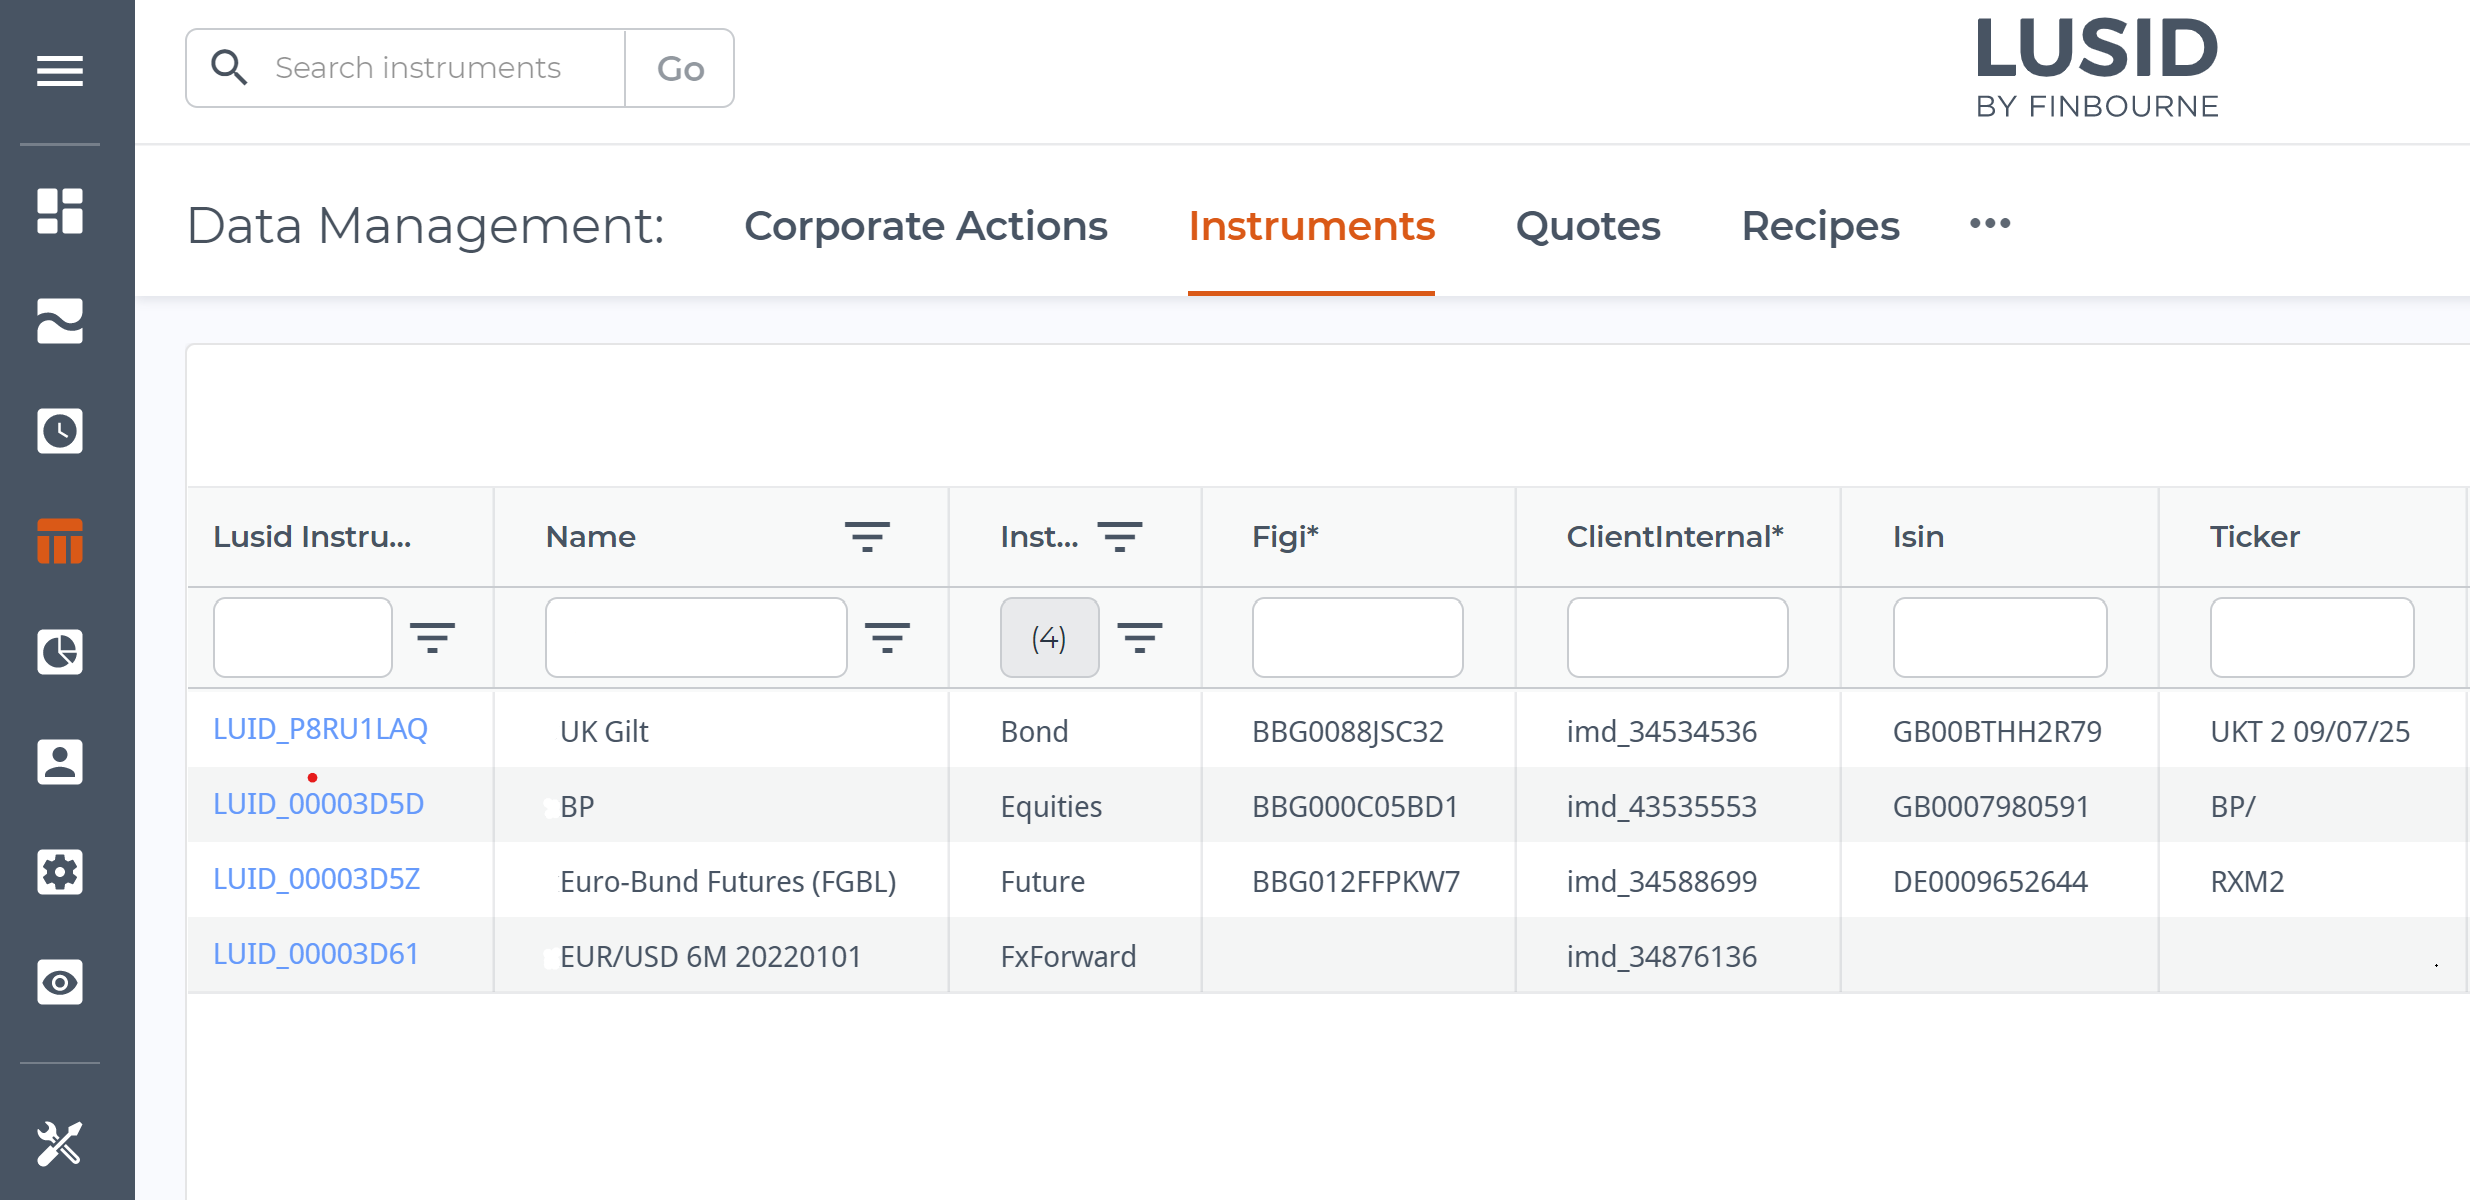Open the pie chart sidebar icon

(x=60, y=651)
